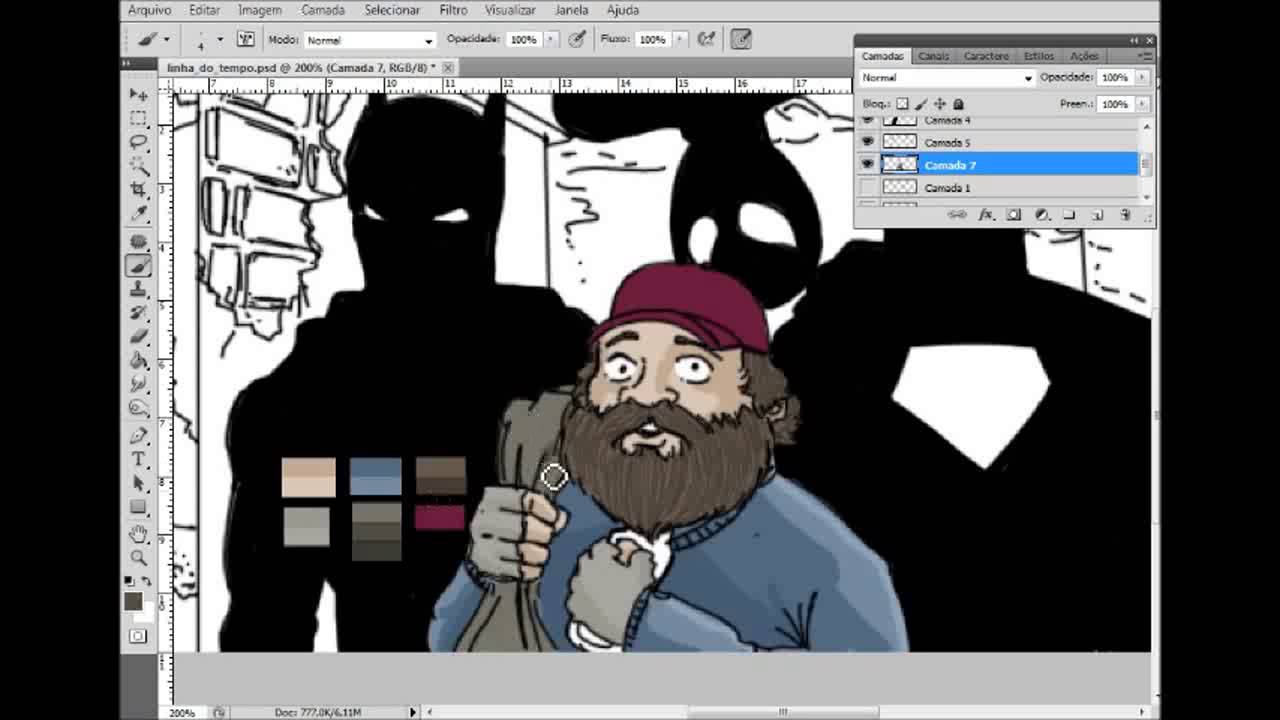Switch to the Estilos tab
Viewport: 1280px width, 720px height.
point(1038,56)
